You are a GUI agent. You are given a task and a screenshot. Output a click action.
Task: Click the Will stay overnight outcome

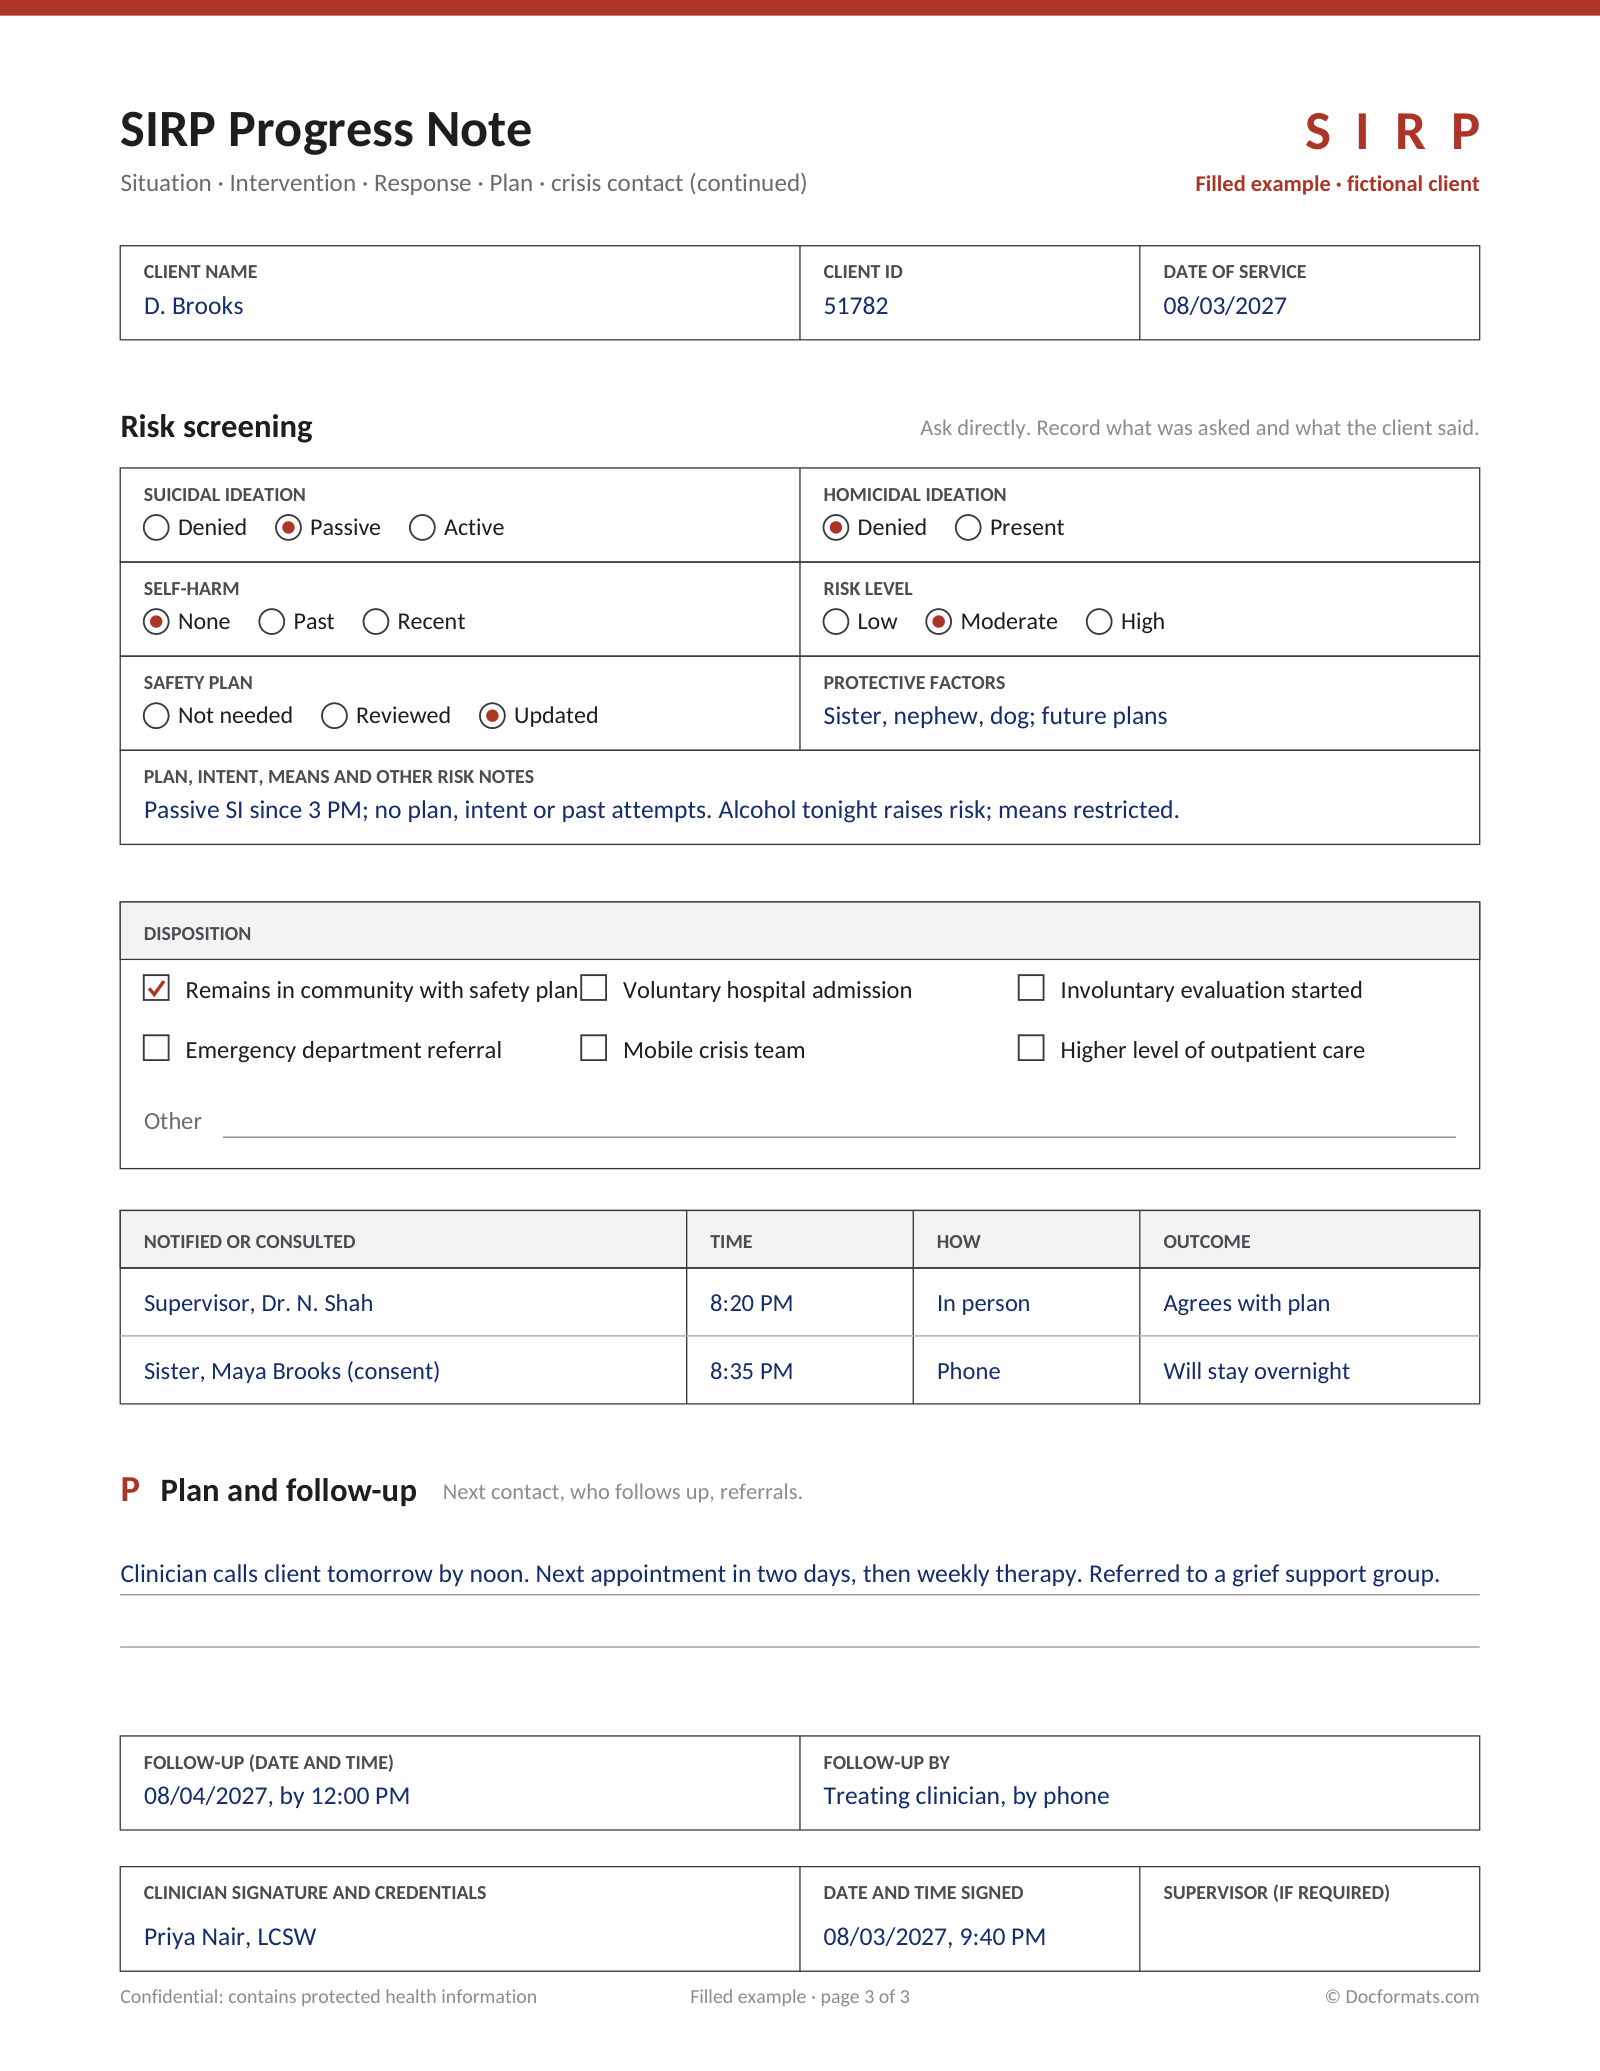pyautogui.click(x=1310, y=1371)
